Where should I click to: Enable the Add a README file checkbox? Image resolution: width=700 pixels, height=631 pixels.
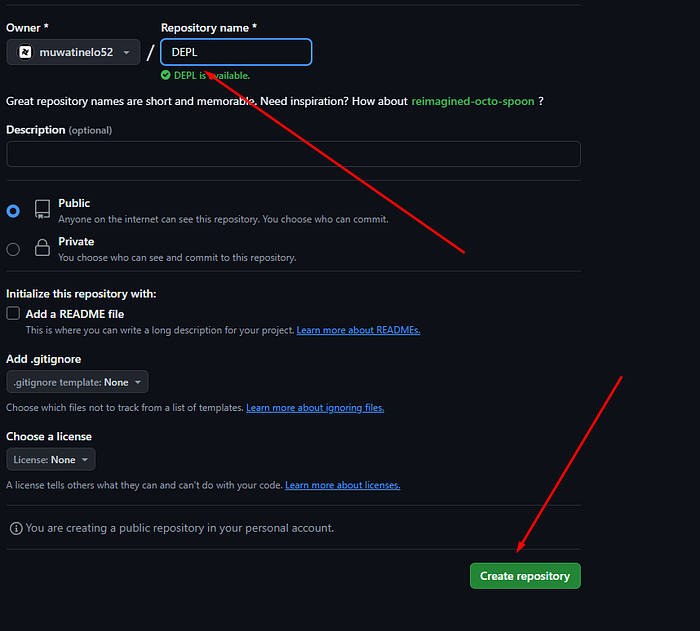[13, 313]
